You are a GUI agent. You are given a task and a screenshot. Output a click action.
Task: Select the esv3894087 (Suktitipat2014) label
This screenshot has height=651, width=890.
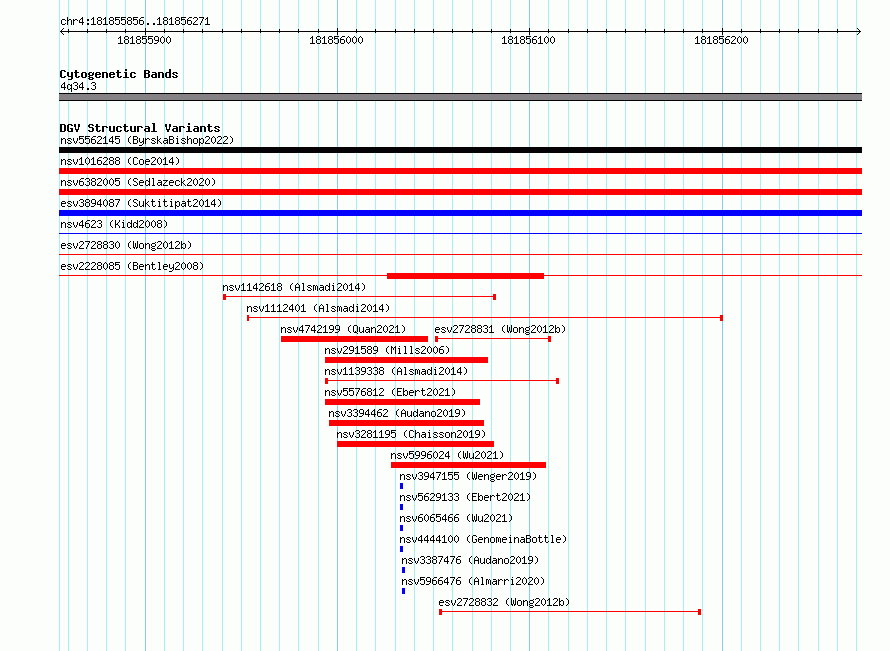pos(141,203)
